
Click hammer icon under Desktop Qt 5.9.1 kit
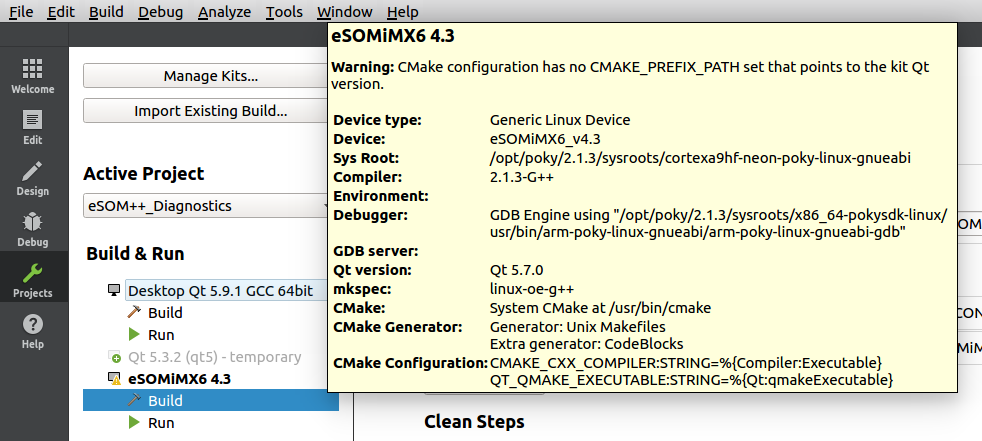tap(134, 312)
